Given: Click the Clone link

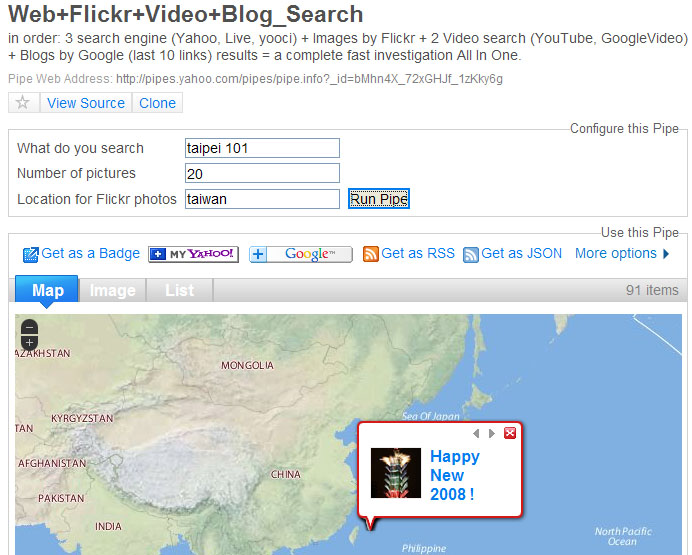Looking at the screenshot, I should point(158,103).
